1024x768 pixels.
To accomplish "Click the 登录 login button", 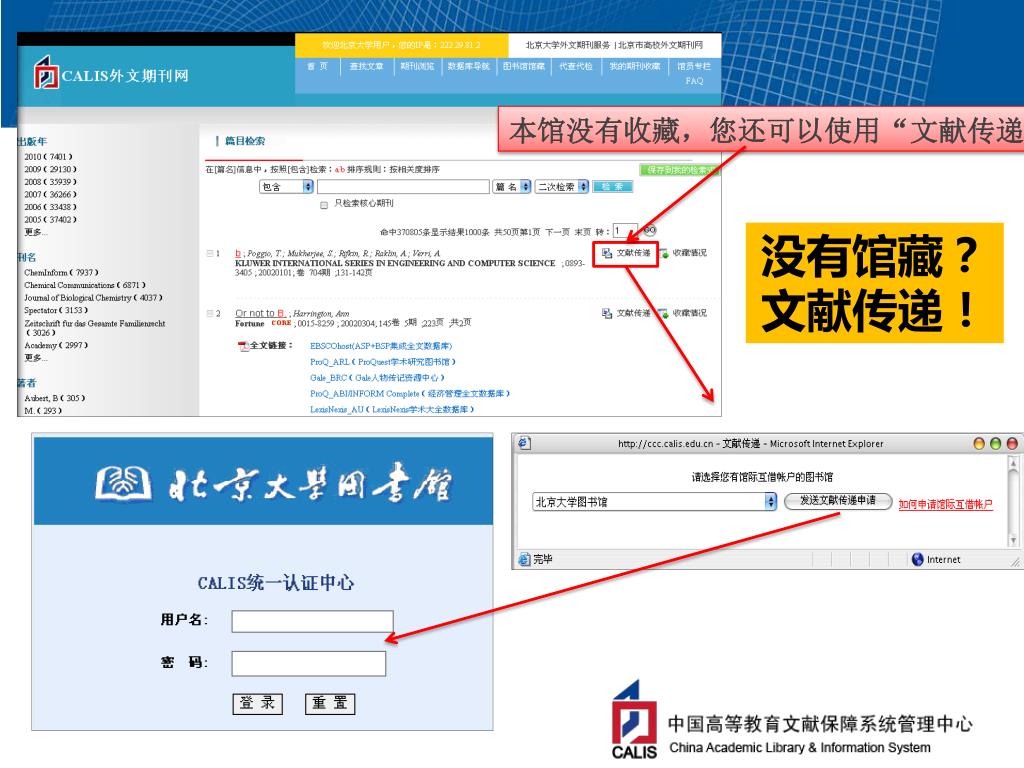I will tap(257, 703).
